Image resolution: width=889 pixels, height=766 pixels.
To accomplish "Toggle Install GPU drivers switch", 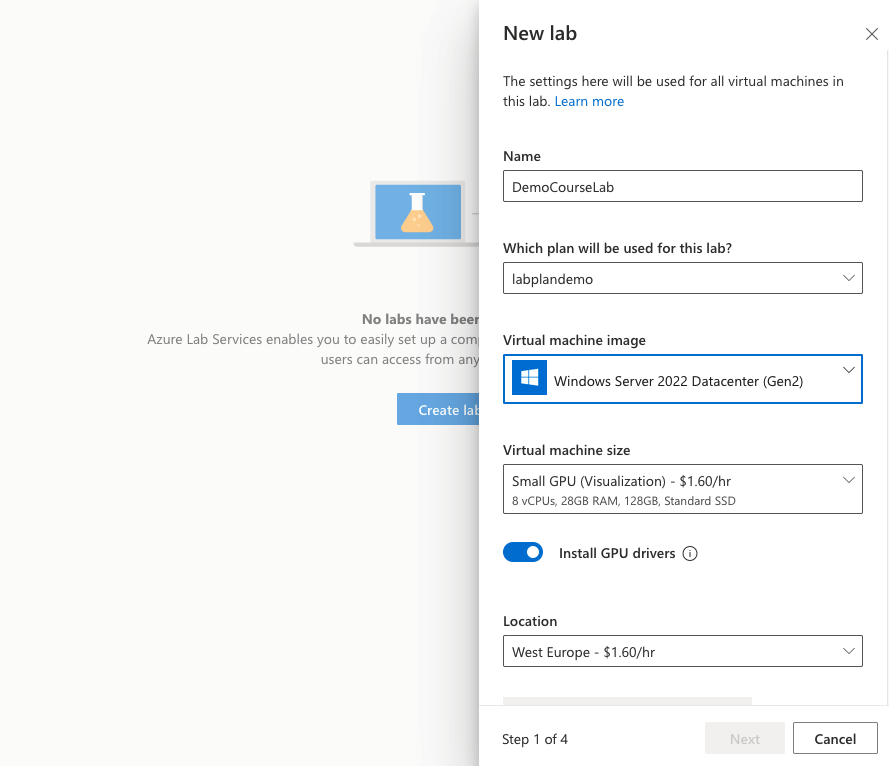I will [x=523, y=552].
